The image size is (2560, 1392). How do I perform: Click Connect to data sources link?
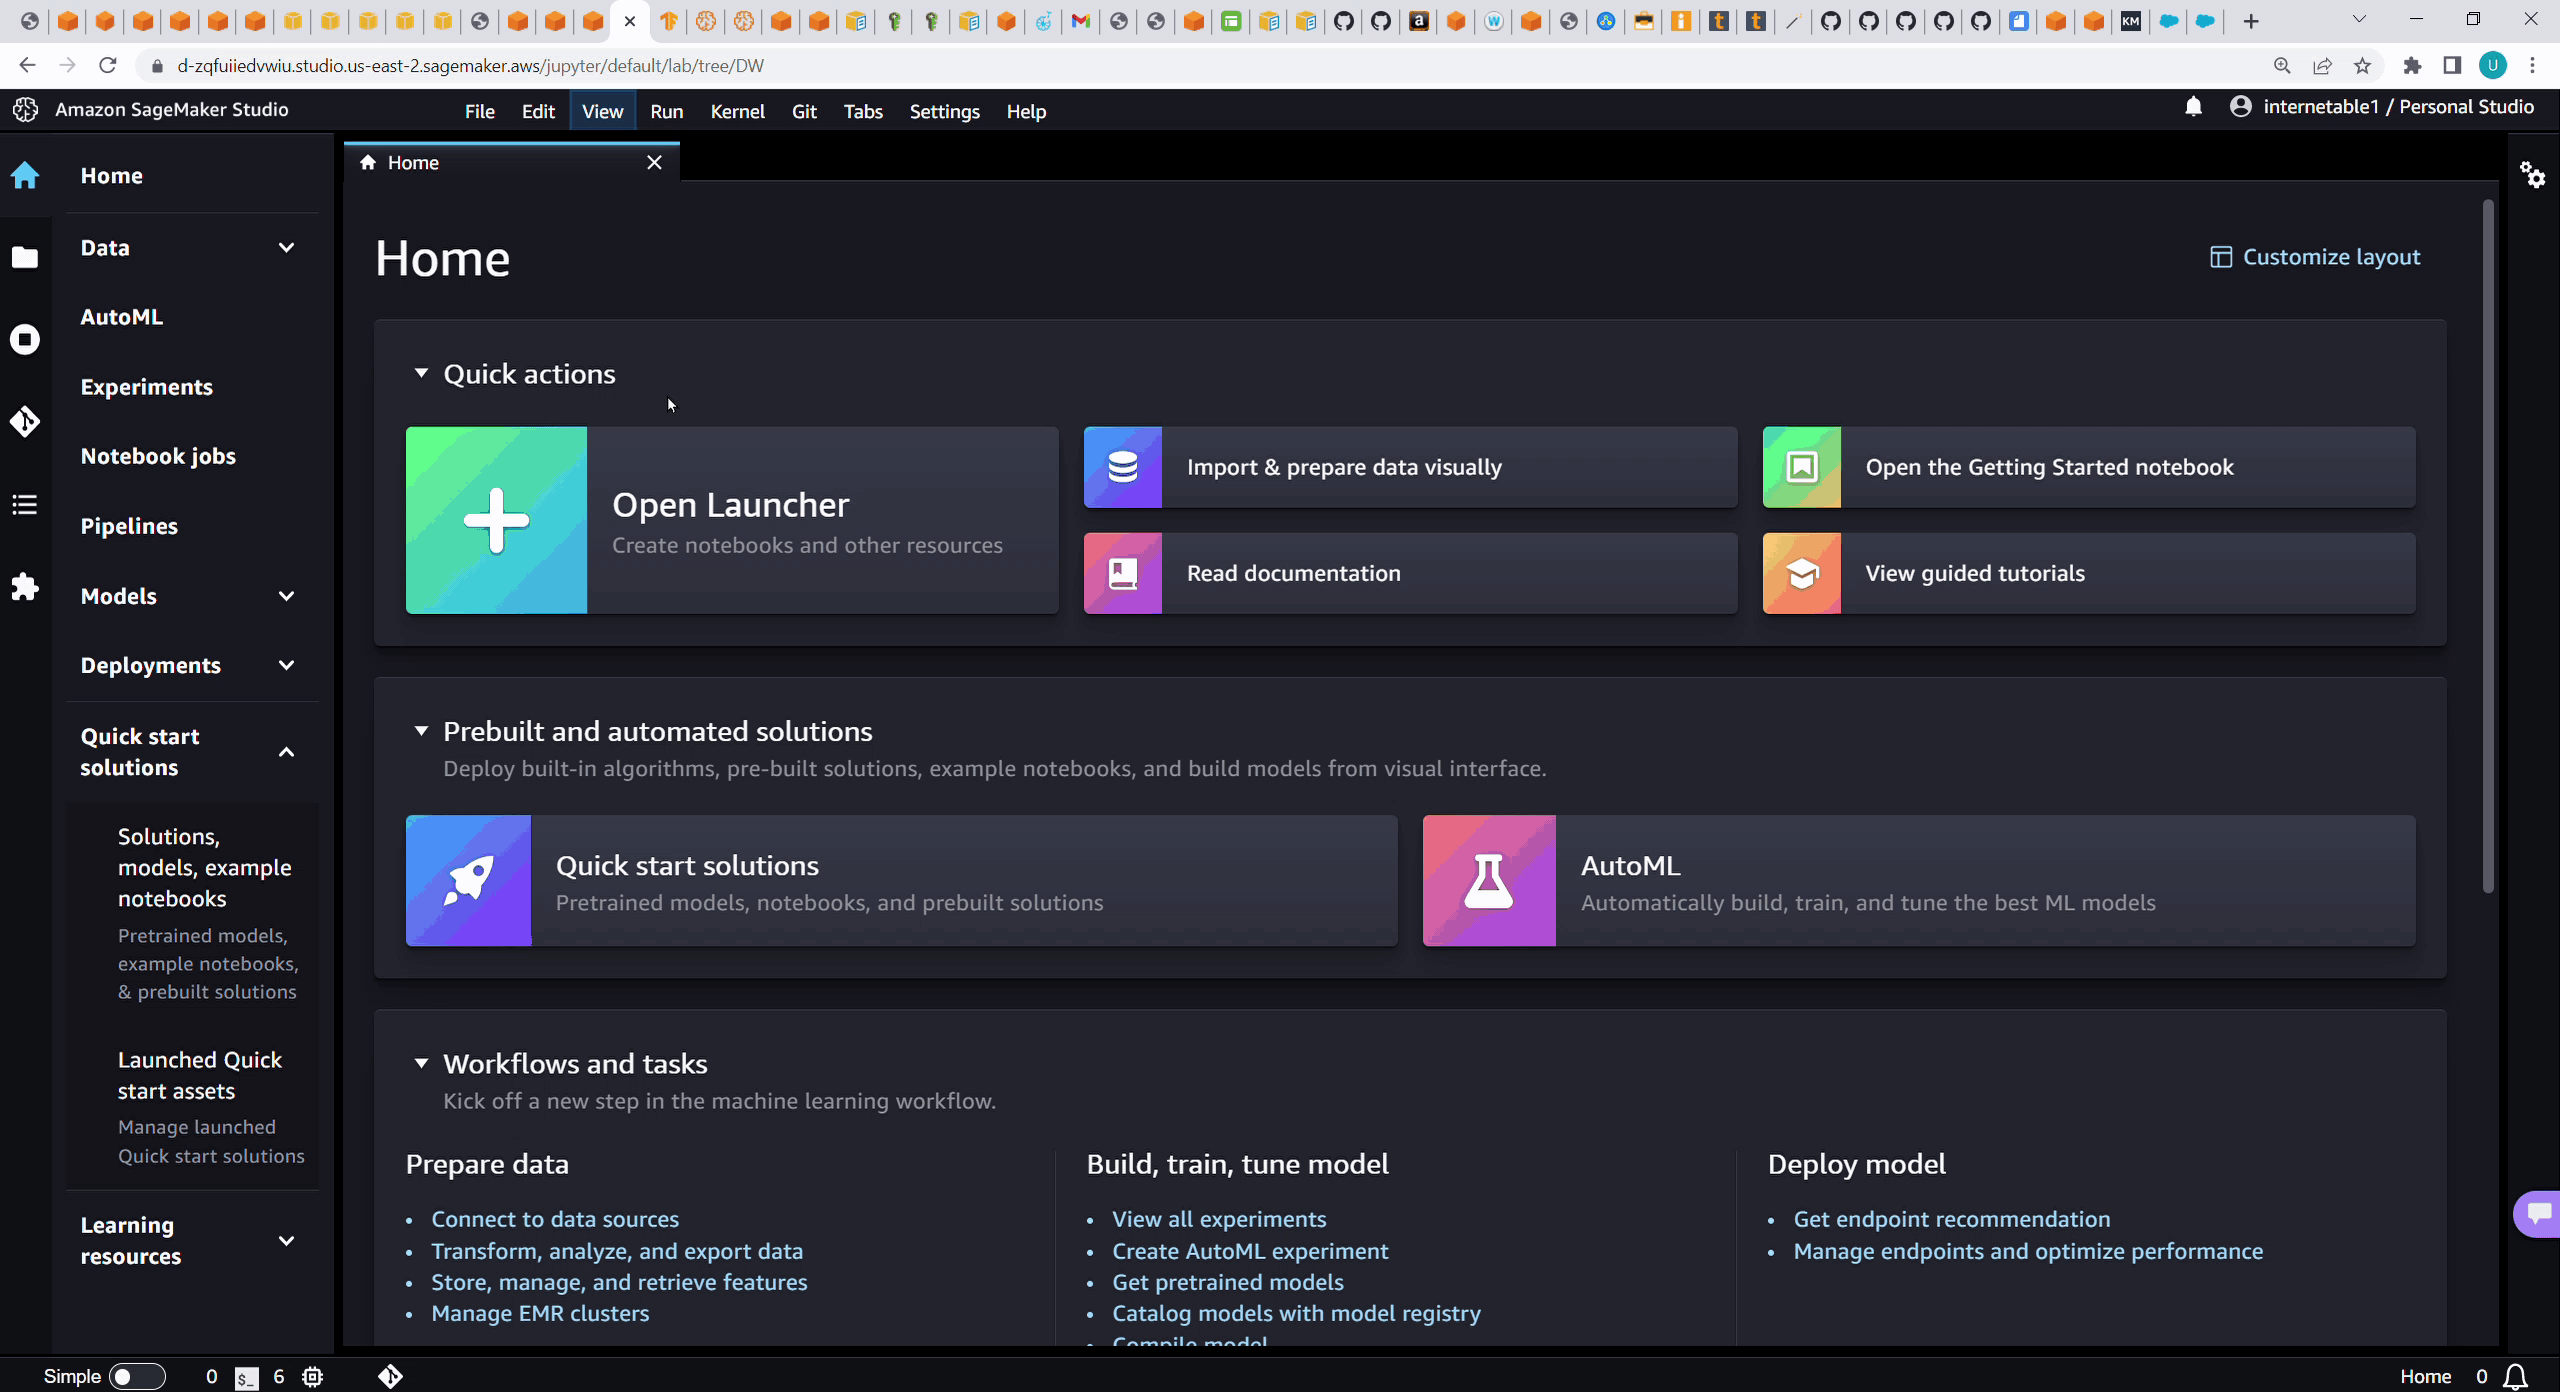click(555, 1219)
